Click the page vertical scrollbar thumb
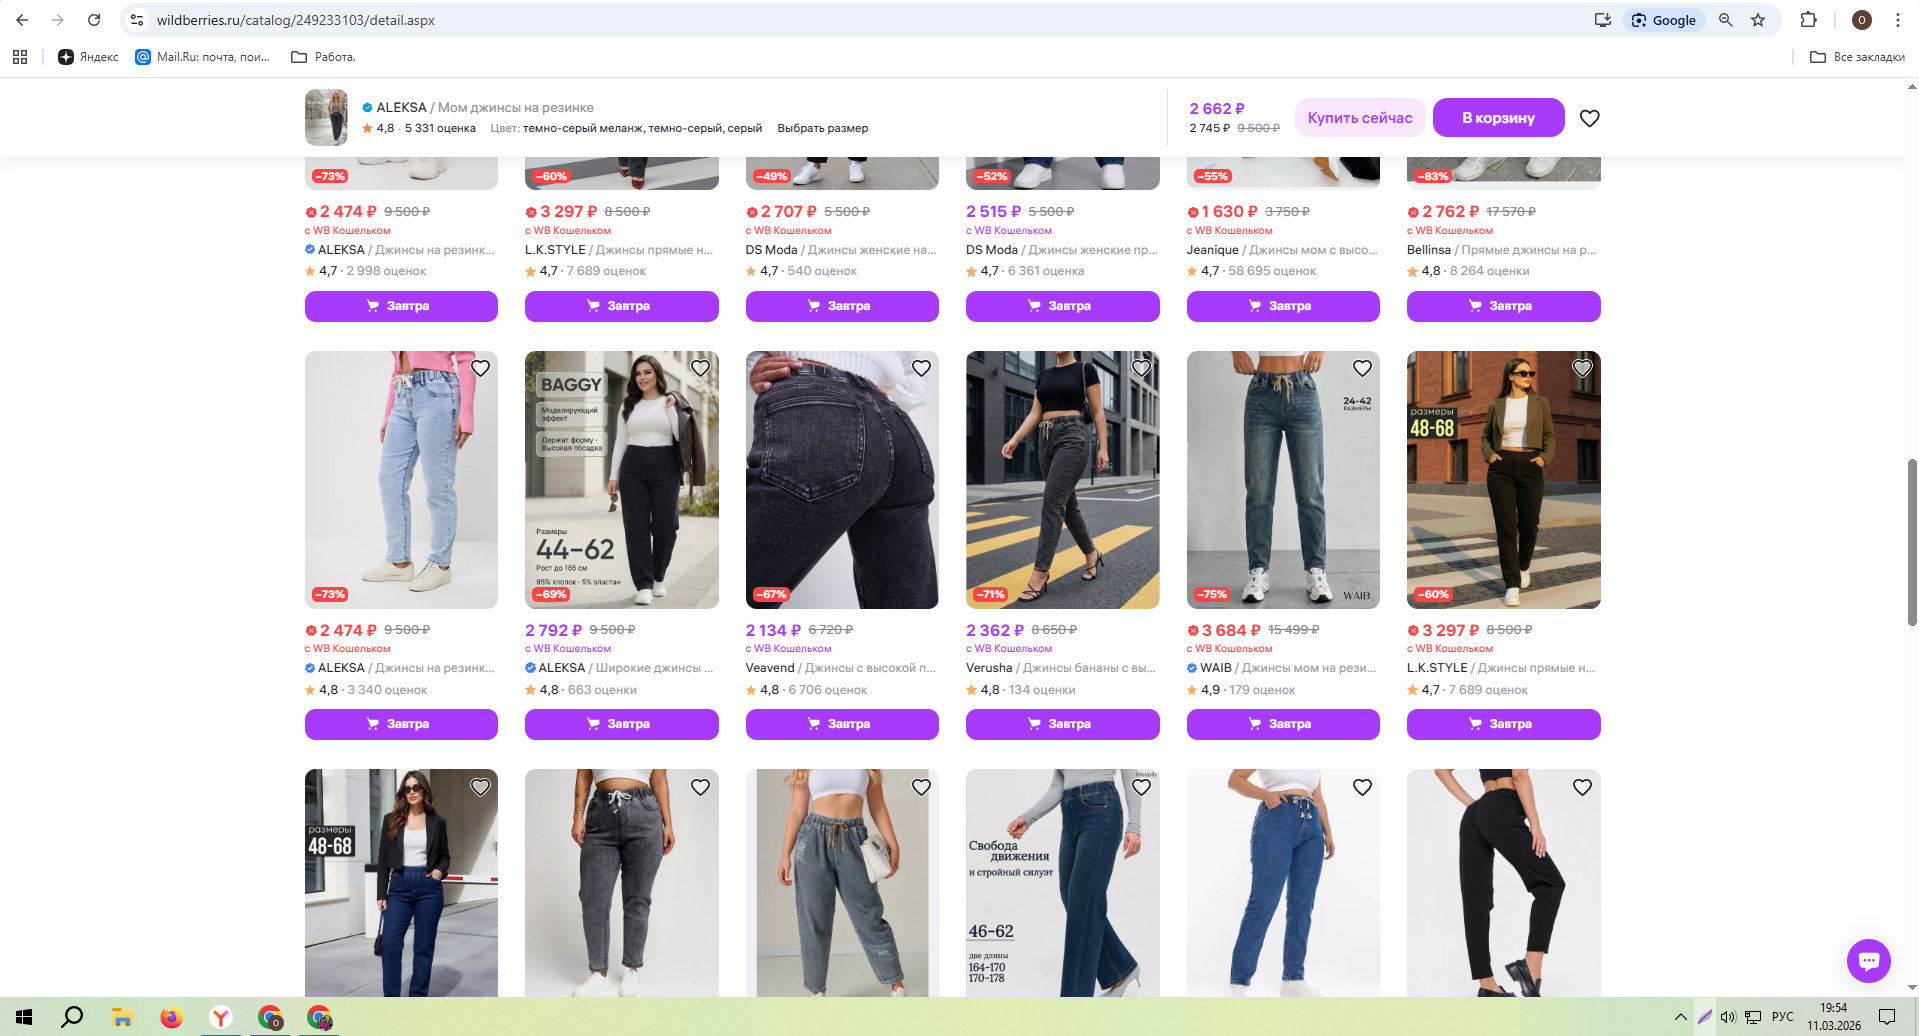This screenshot has height=1036, width=1919. click(x=1912, y=542)
